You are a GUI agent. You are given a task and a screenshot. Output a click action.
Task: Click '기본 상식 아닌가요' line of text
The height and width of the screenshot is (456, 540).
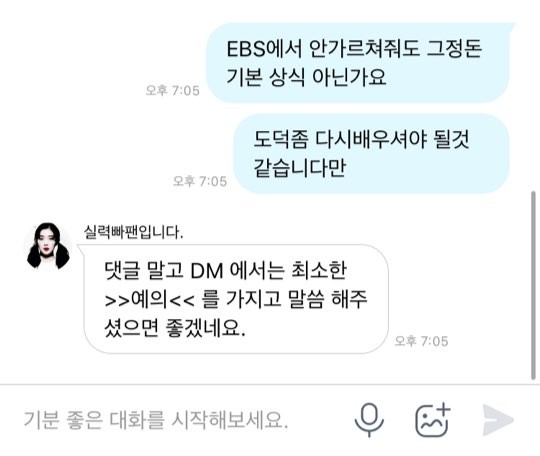pyautogui.click(x=306, y=77)
